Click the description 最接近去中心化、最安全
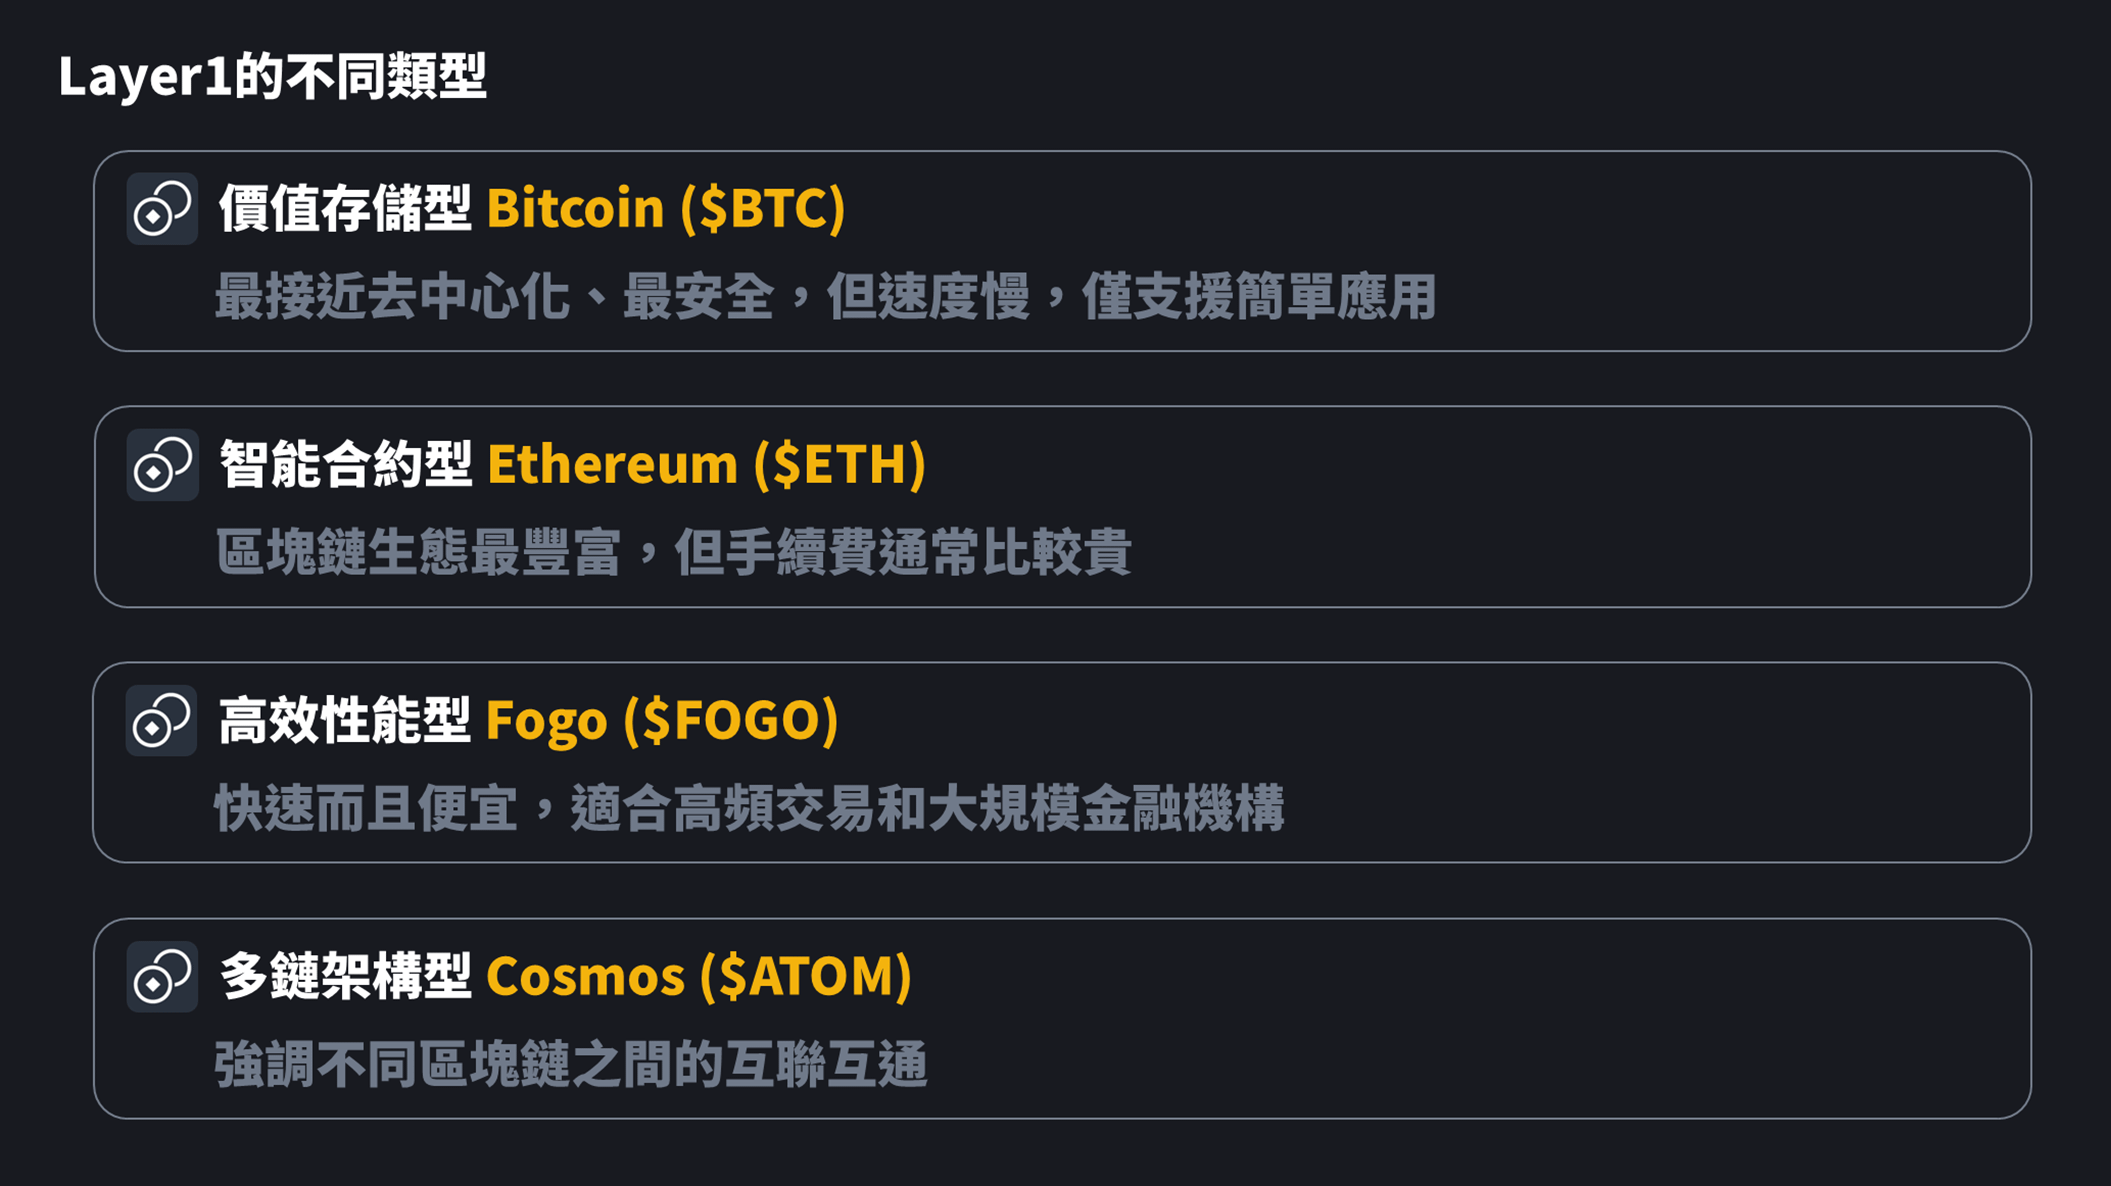This screenshot has width=2111, height=1186. tap(495, 297)
